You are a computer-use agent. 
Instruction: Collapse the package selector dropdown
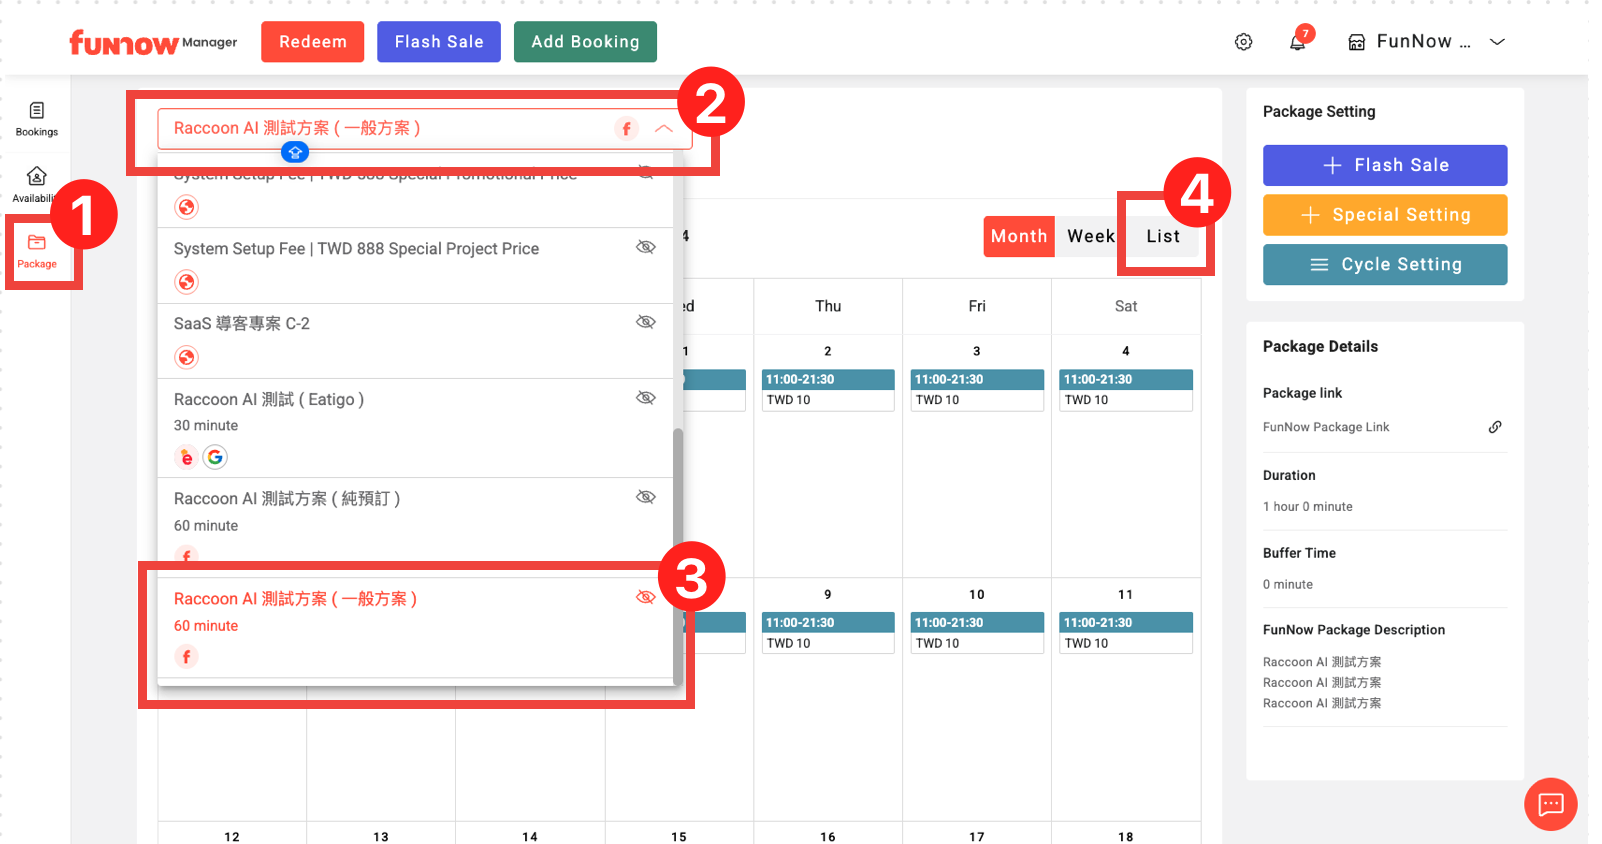pos(663,128)
